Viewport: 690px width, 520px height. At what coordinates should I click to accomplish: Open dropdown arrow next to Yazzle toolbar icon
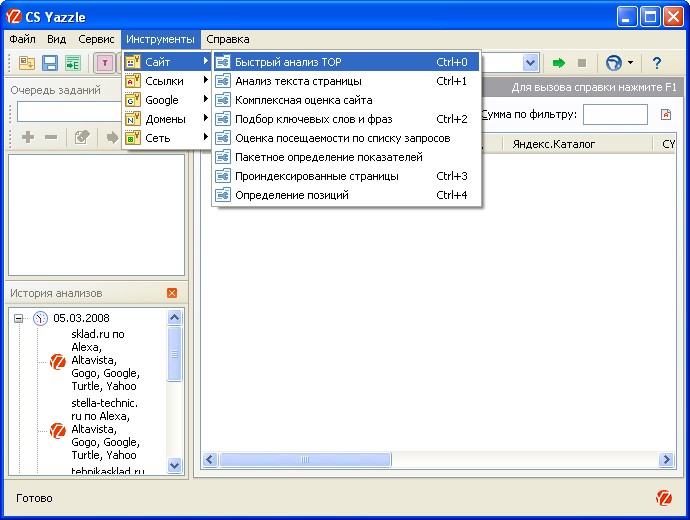(630, 63)
